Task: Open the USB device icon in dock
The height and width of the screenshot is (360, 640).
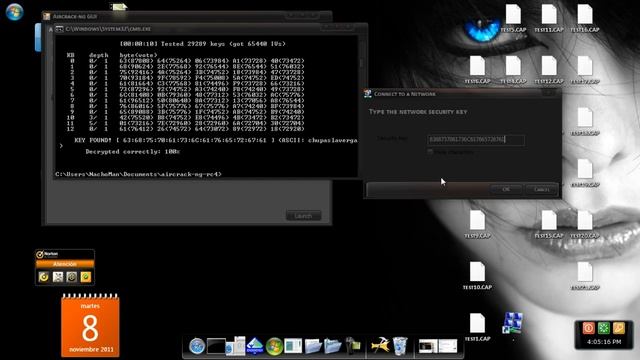Action: tap(353, 345)
